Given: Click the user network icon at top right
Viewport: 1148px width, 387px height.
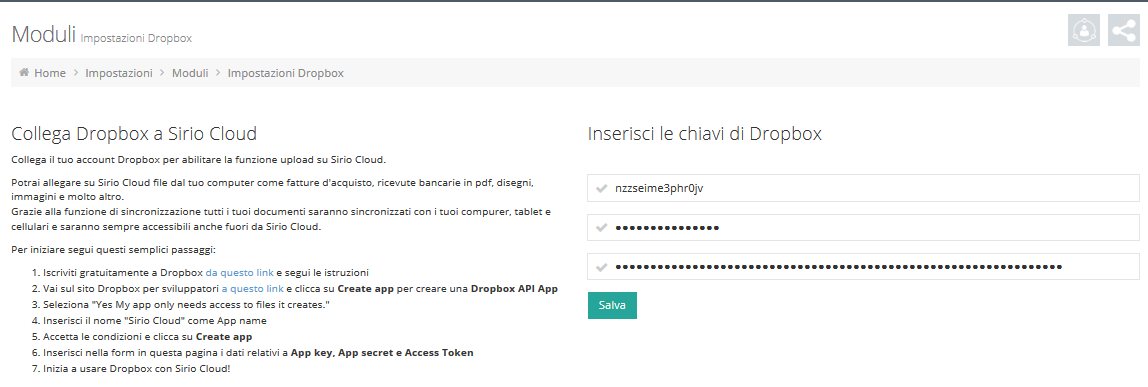Looking at the screenshot, I should pyautogui.click(x=1084, y=30).
